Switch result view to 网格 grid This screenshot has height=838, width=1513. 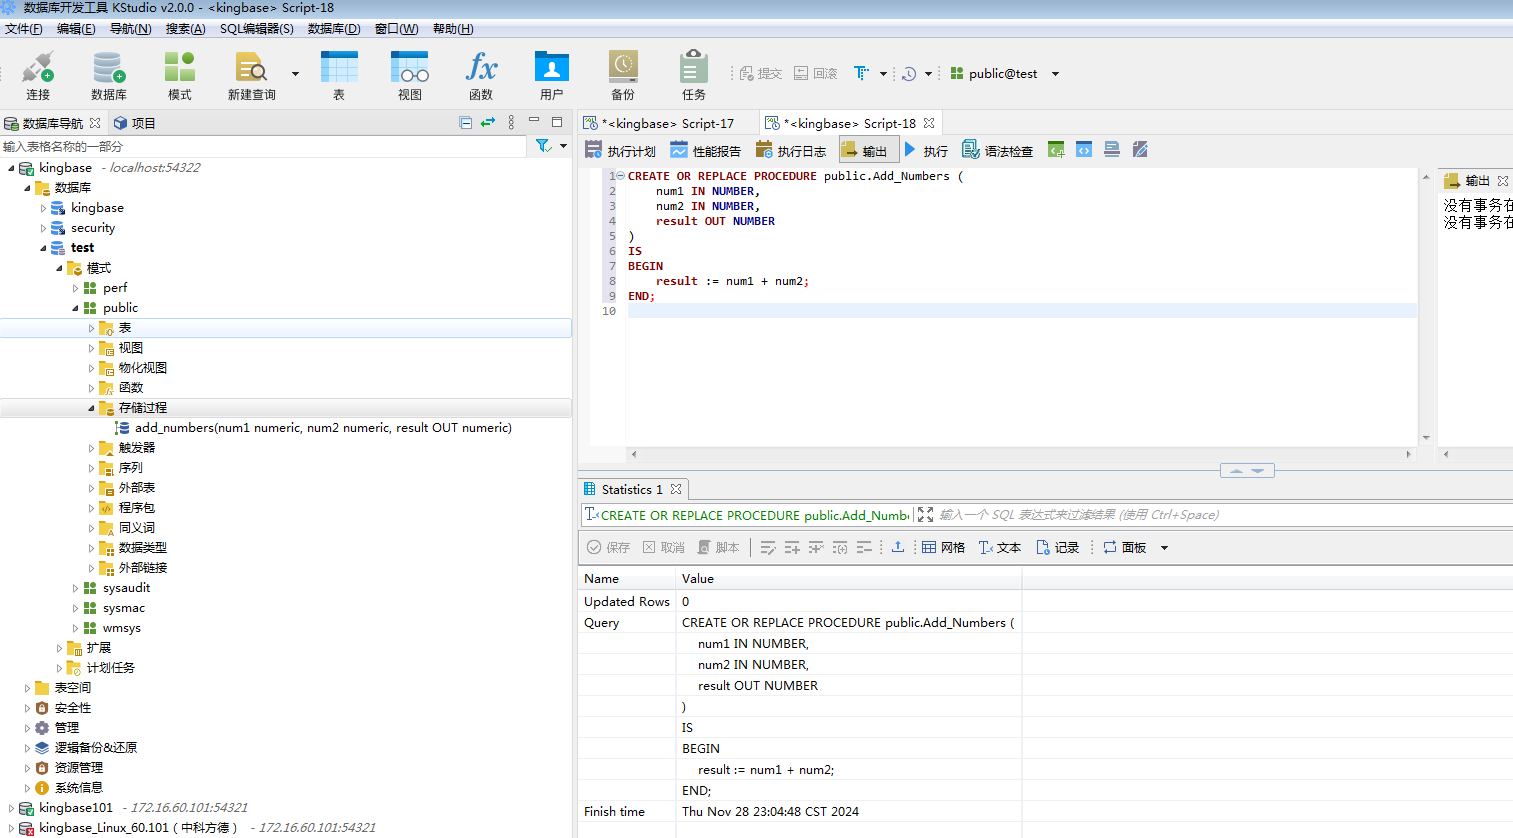(x=943, y=548)
